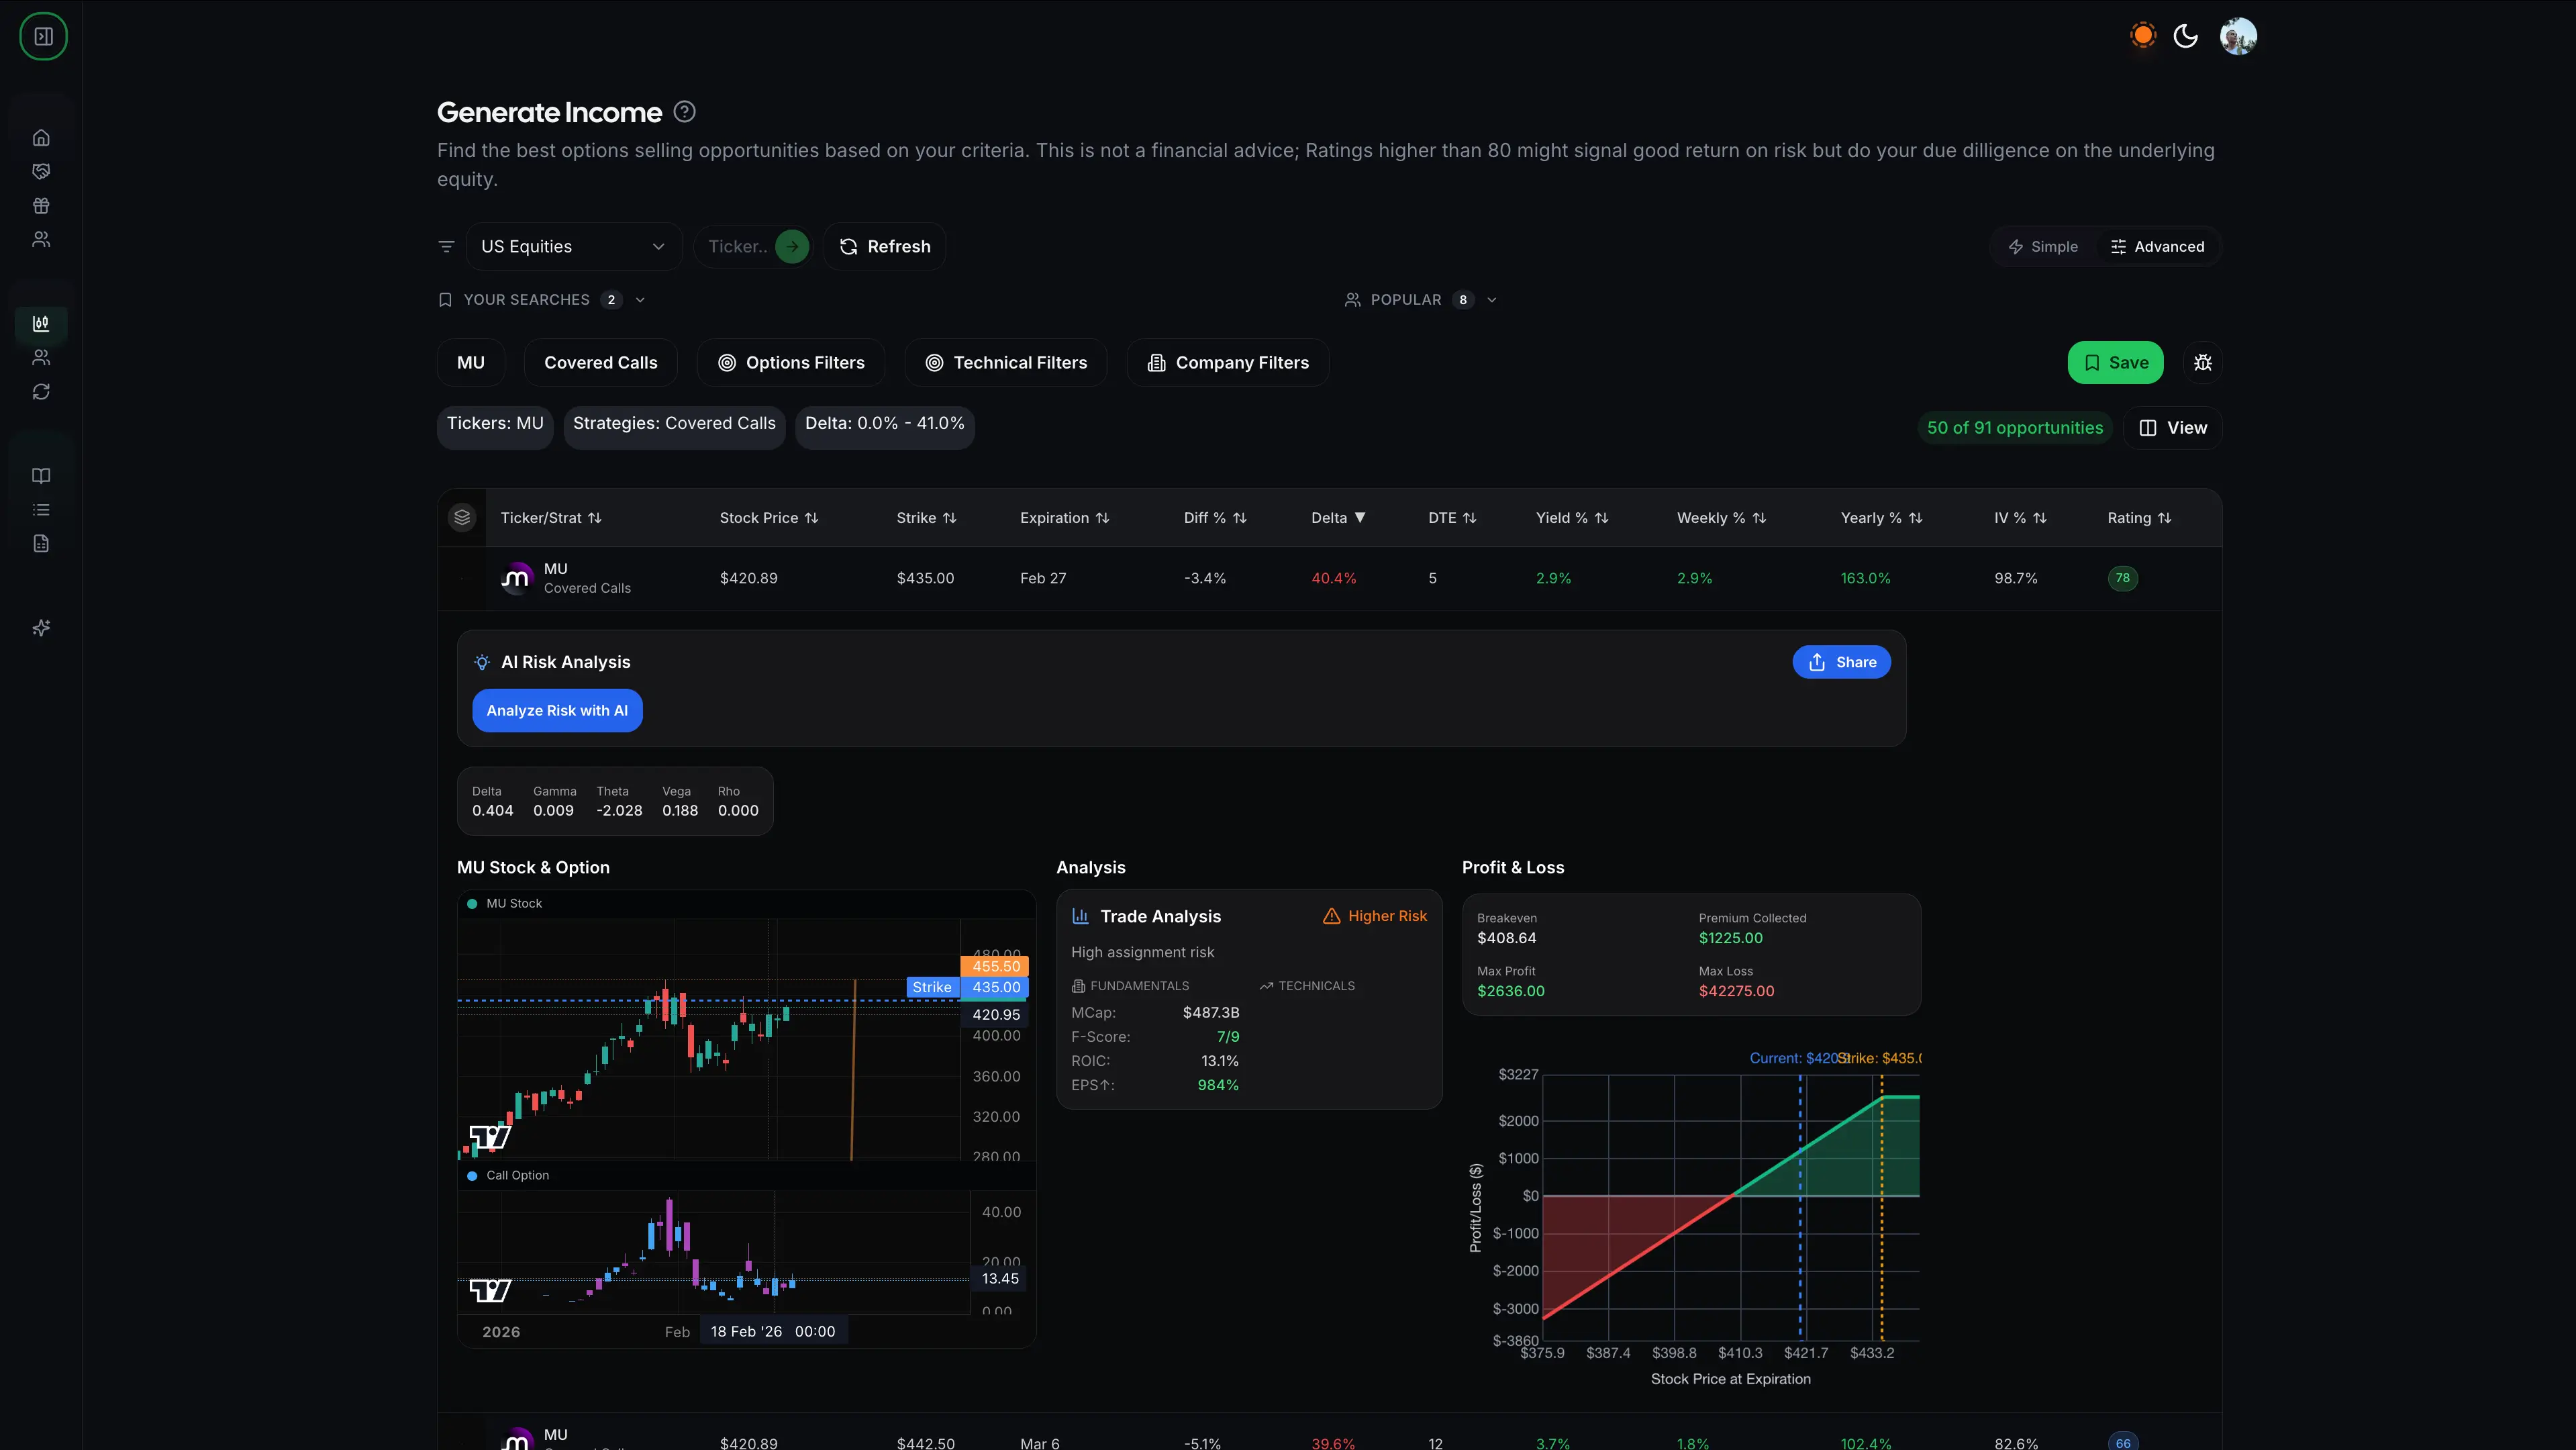Open the home icon in sidebar
The height and width of the screenshot is (1450, 2576).
(41, 138)
